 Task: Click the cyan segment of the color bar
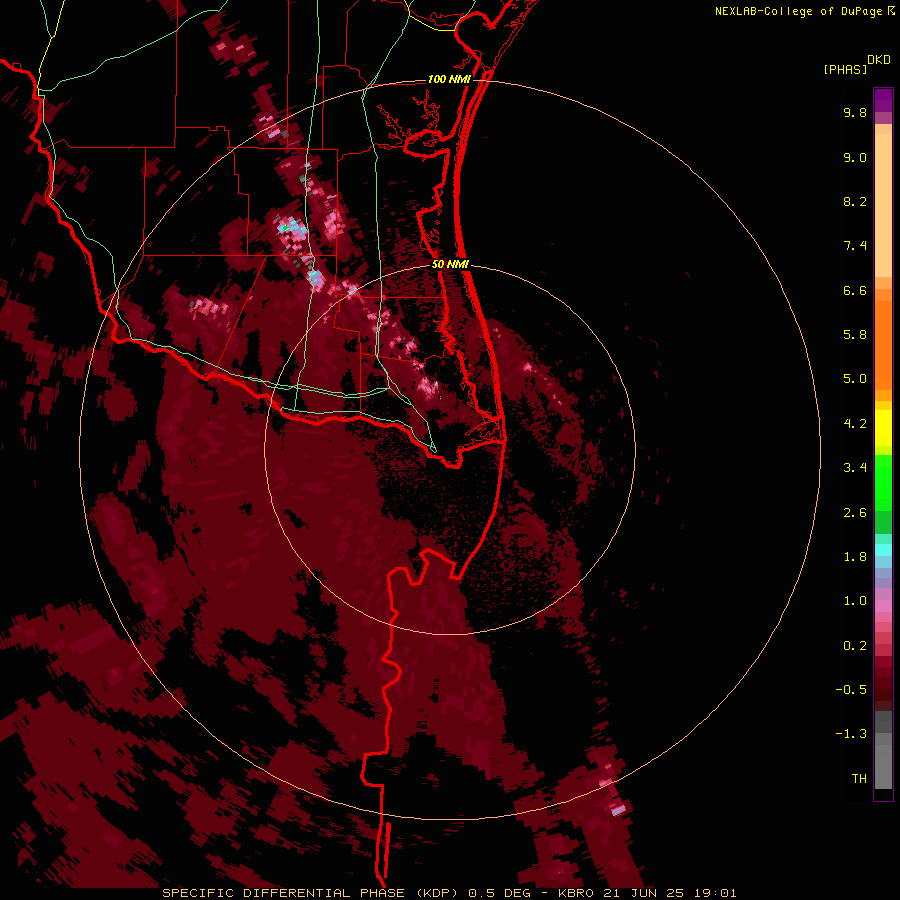tap(883, 550)
